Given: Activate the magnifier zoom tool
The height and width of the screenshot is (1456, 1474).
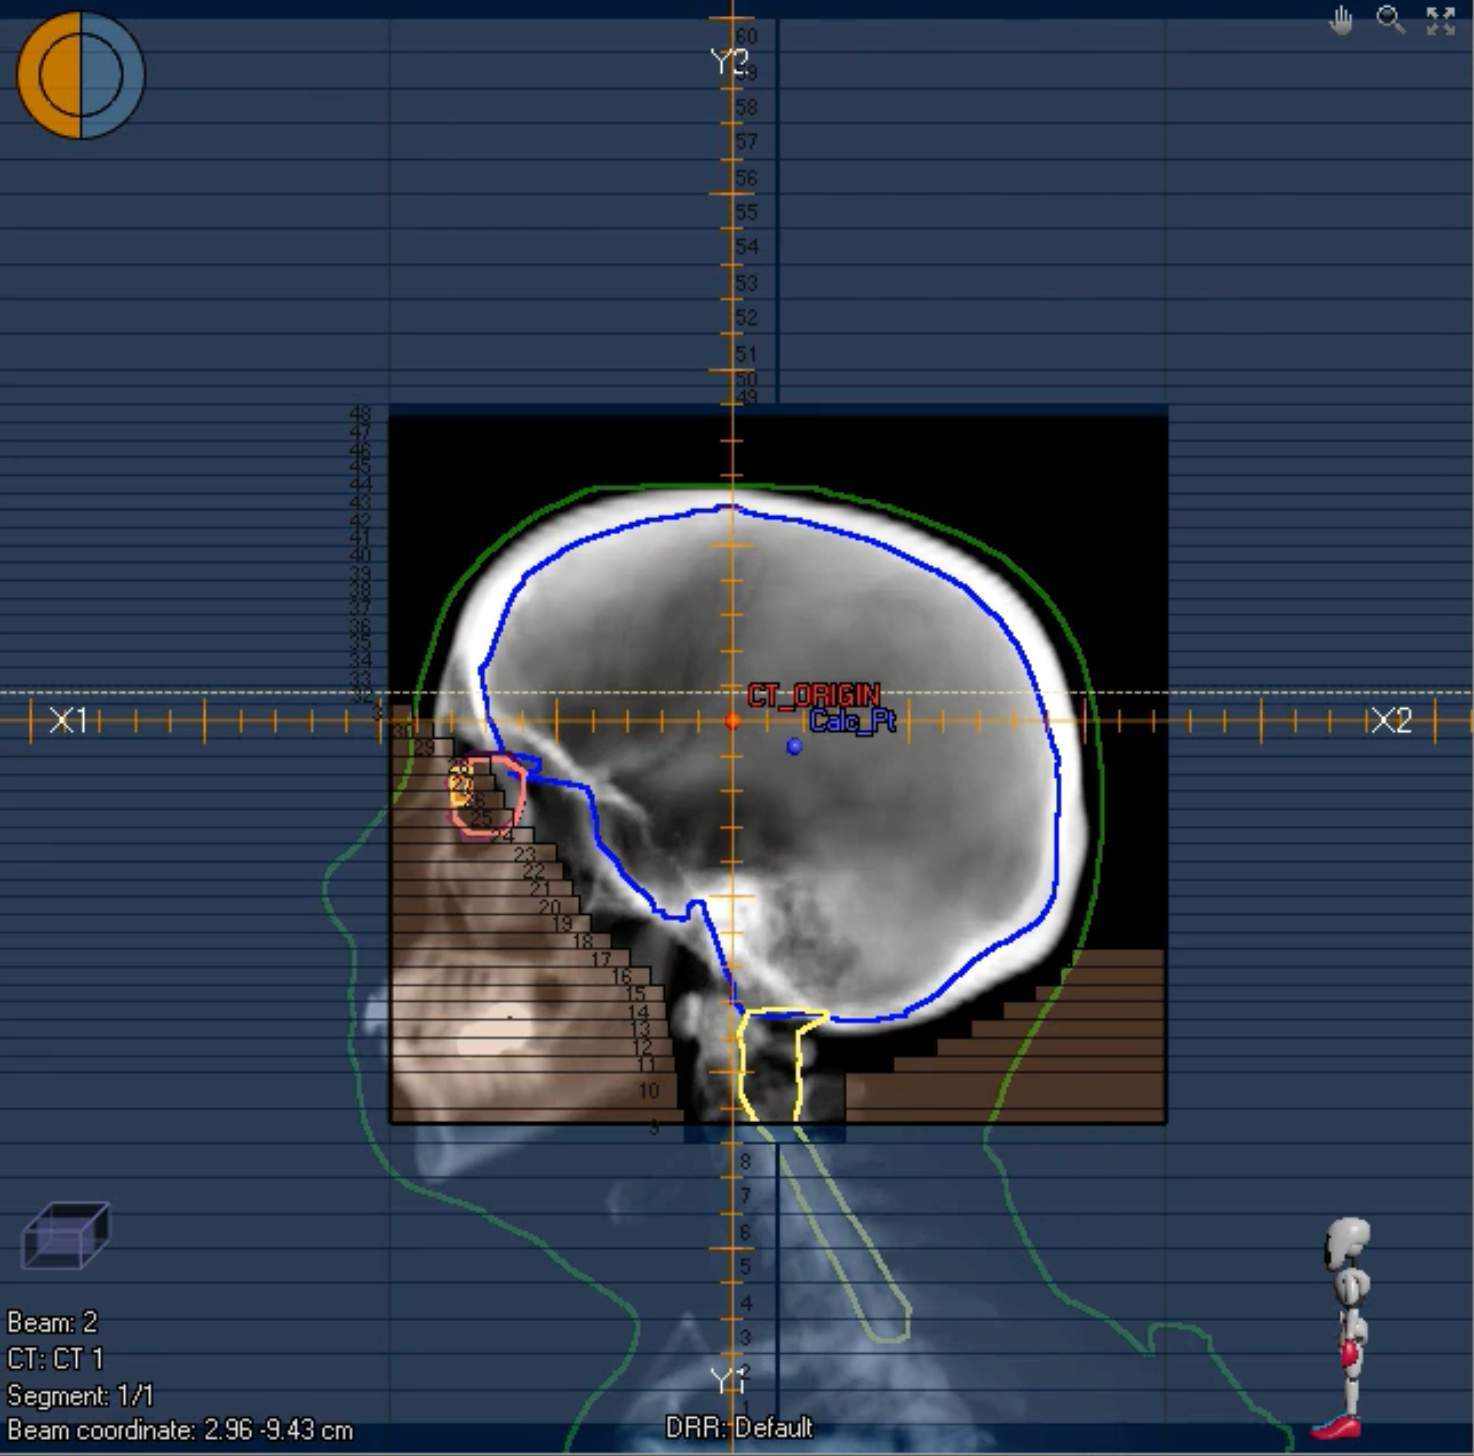Looking at the screenshot, I should coord(1390,20).
